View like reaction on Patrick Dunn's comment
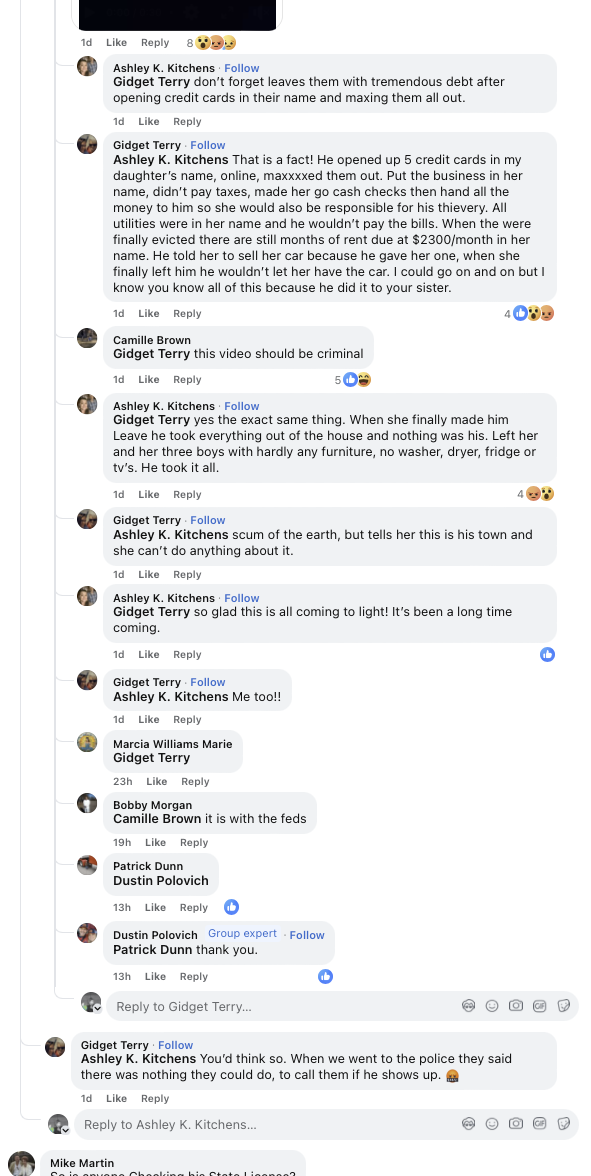Screen dimensions: 591x1176 tap(232, 907)
